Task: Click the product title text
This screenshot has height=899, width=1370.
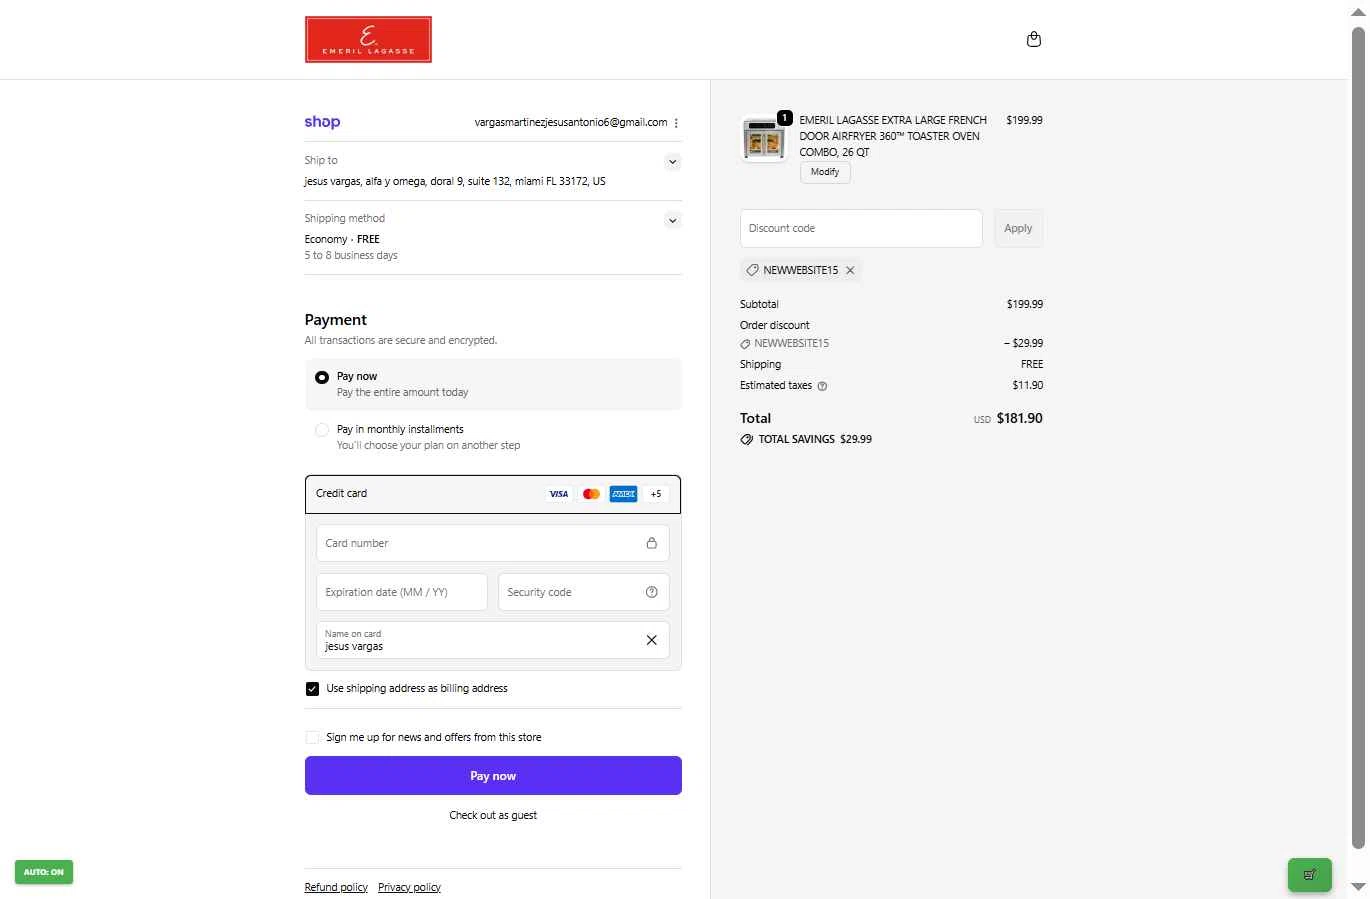Action: coord(893,136)
